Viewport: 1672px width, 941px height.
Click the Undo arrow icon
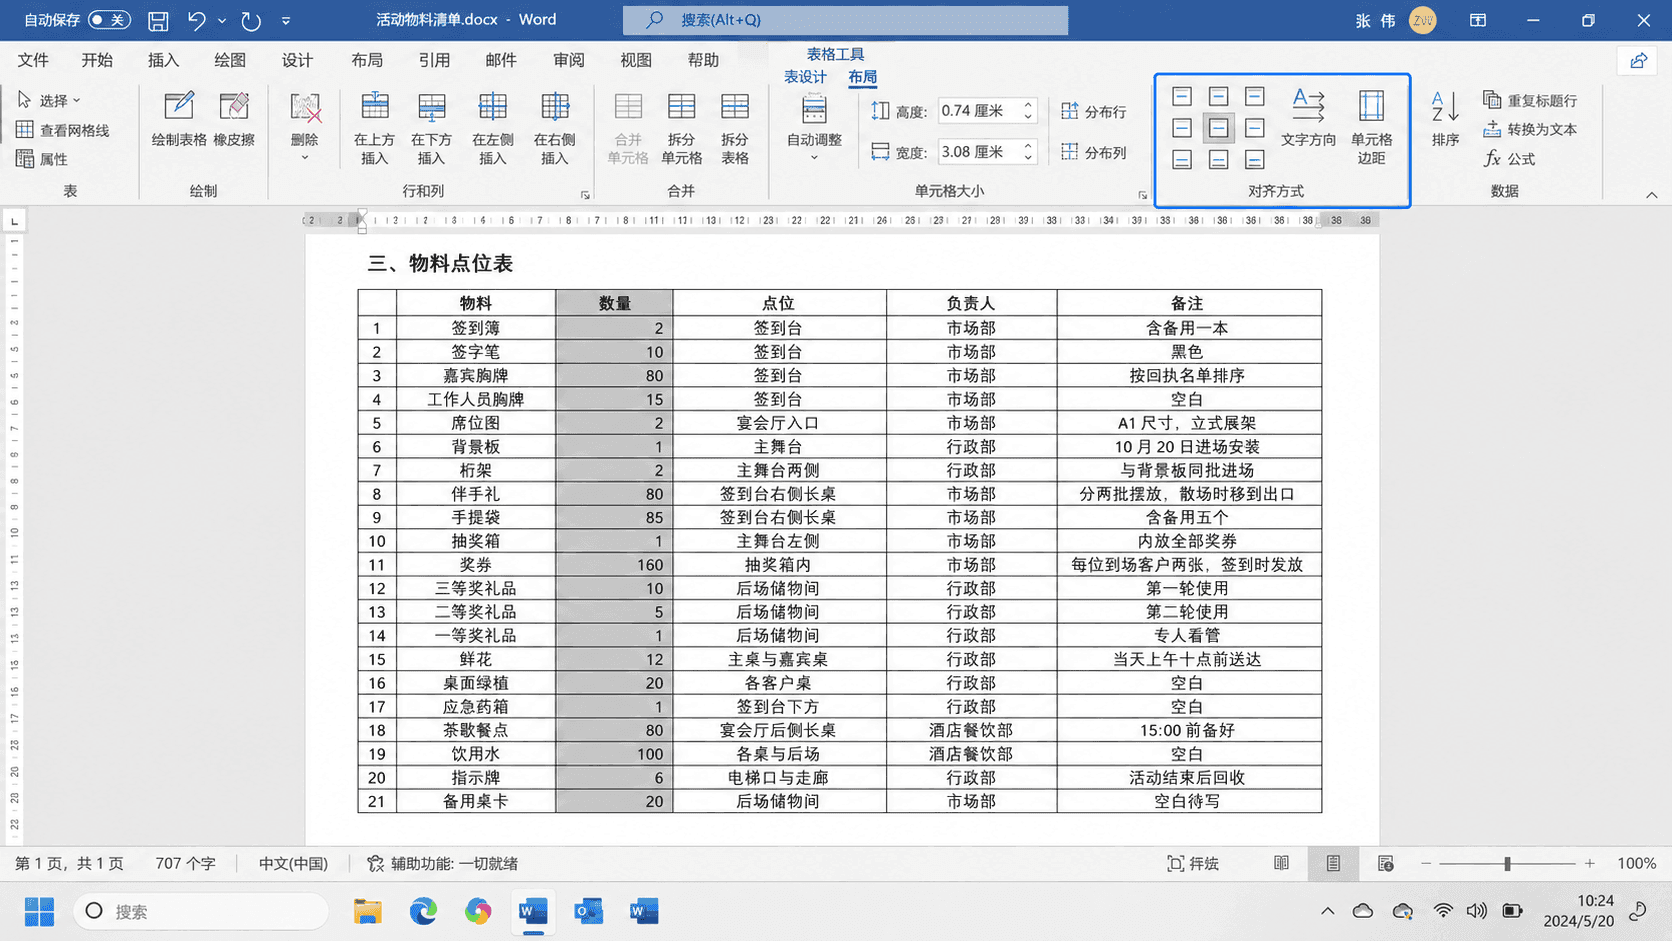pos(197,20)
